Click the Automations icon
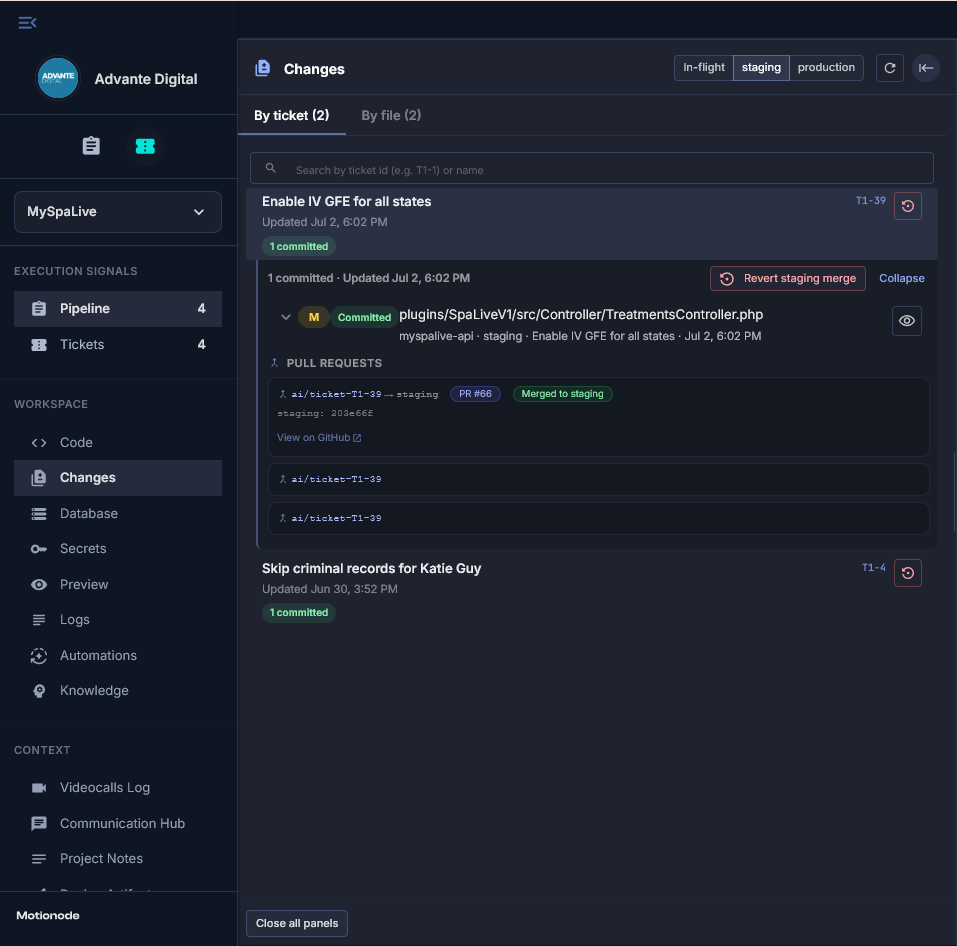957x946 pixels. tap(39, 656)
